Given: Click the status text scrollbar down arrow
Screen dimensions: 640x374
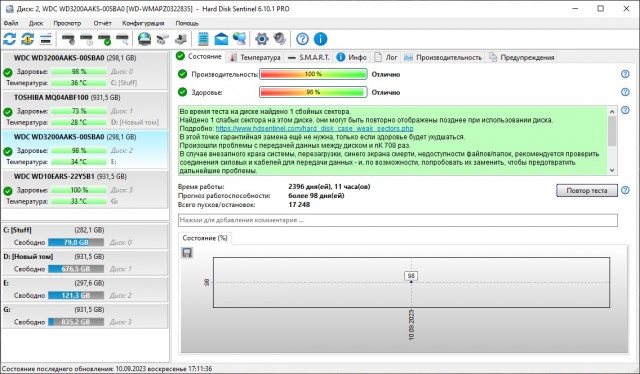Looking at the screenshot, I should tap(612, 171).
